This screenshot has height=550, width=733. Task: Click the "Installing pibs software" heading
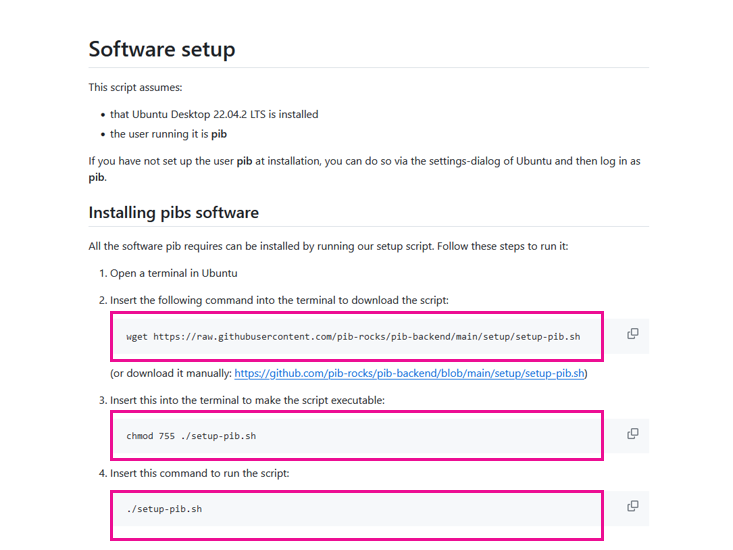[173, 212]
